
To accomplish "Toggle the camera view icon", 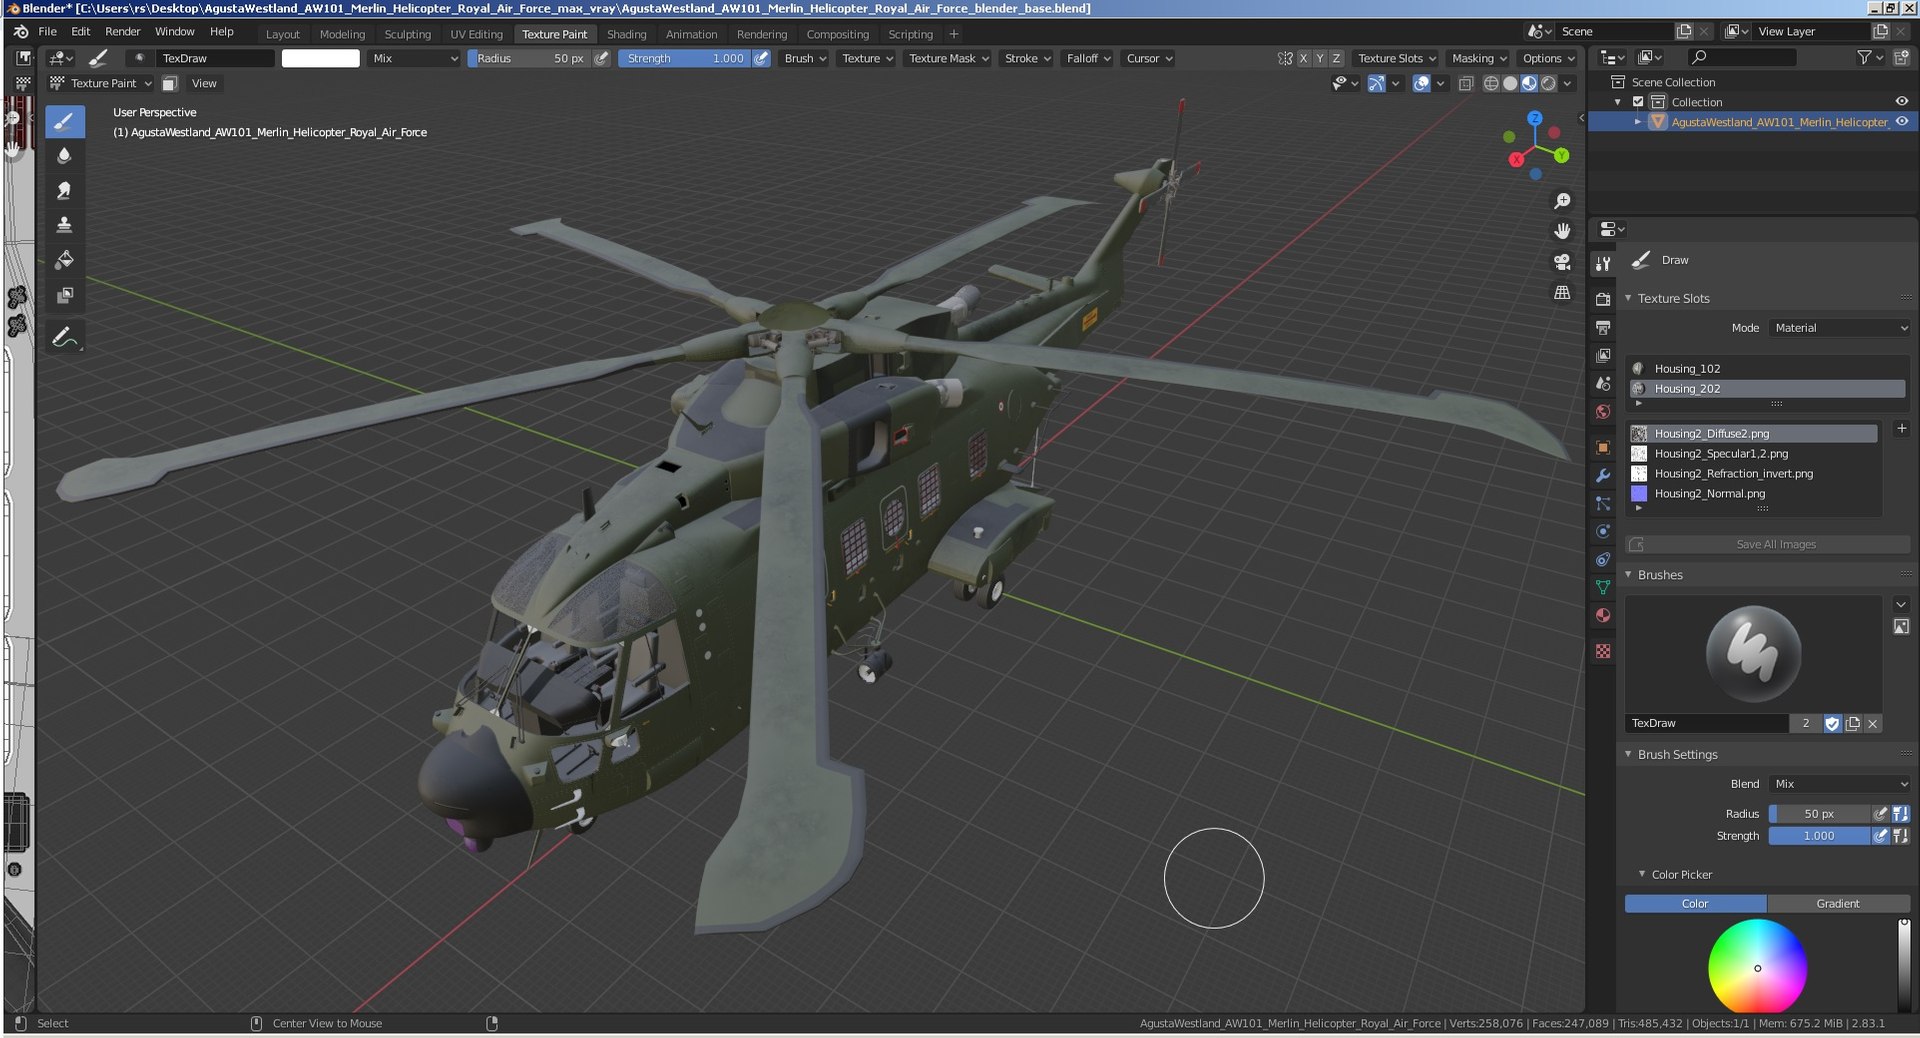I will pos(1562,262).
